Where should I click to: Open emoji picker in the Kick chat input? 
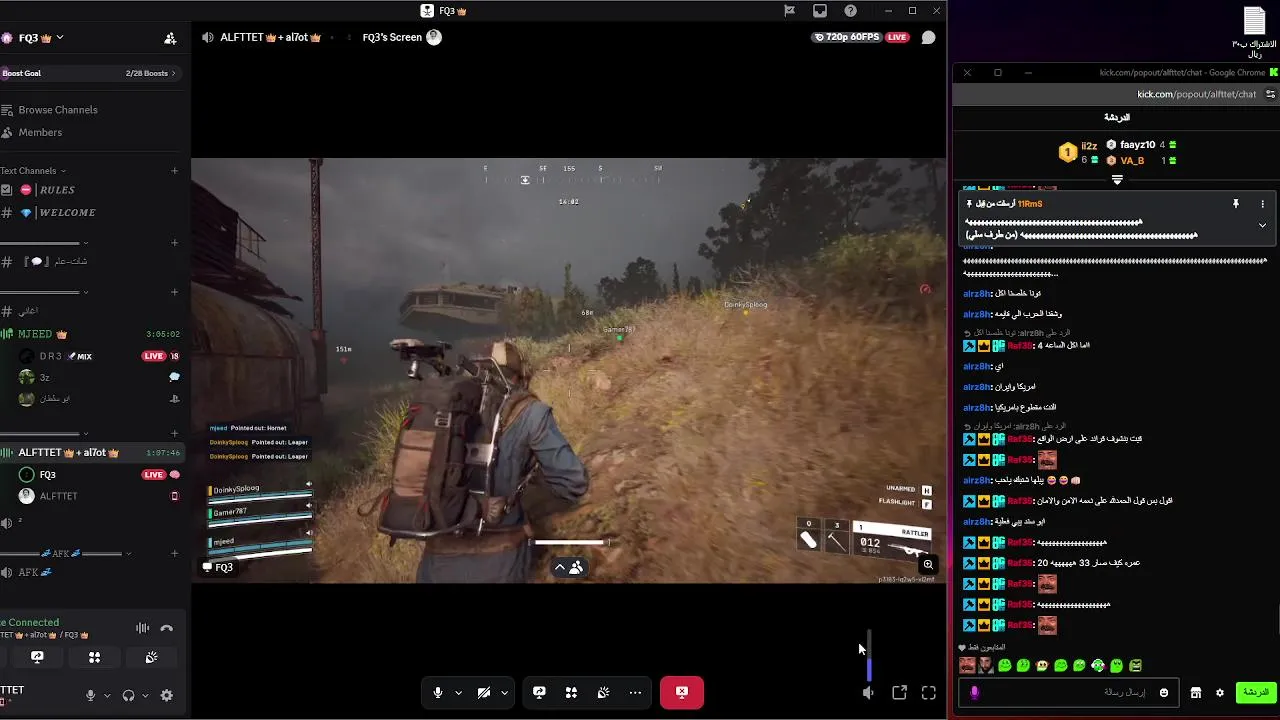pos(1163,692)
